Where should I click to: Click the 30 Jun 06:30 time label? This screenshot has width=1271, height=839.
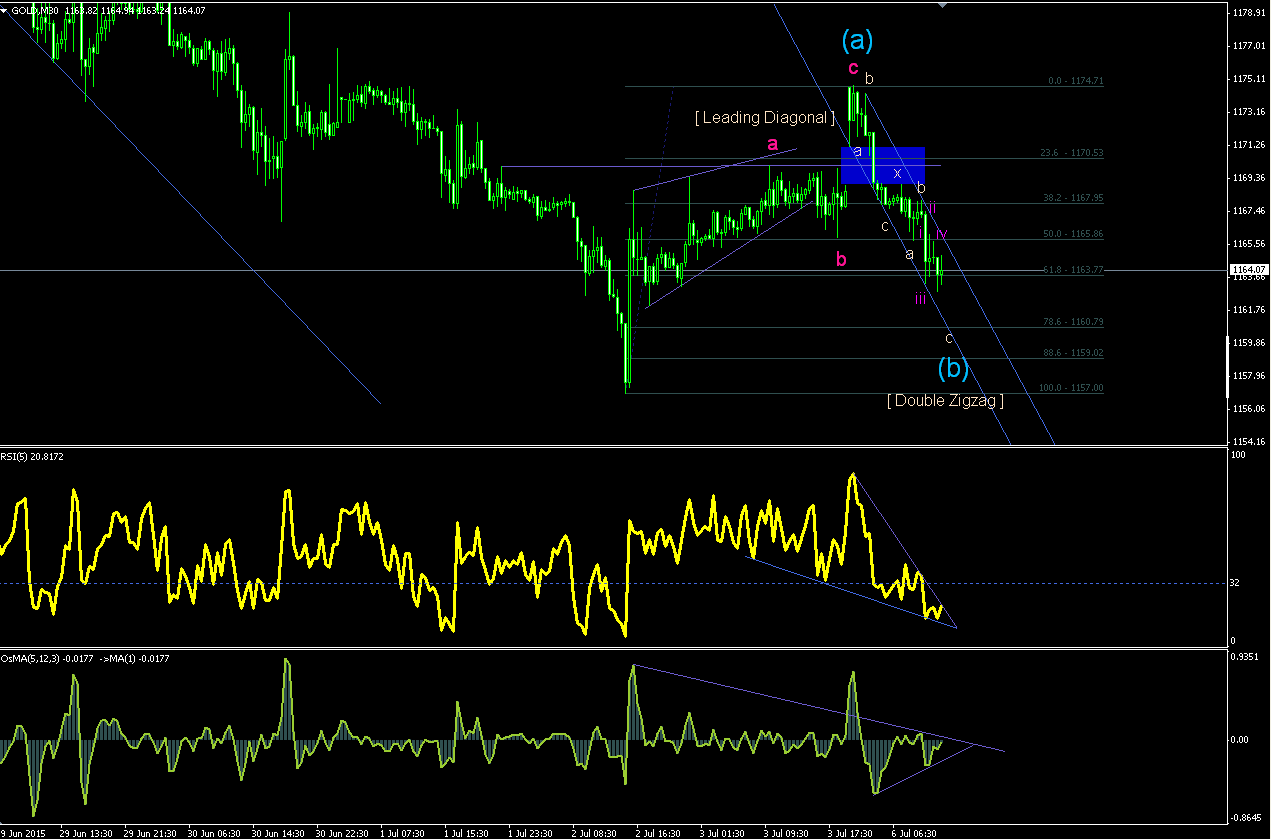[213, 832]
